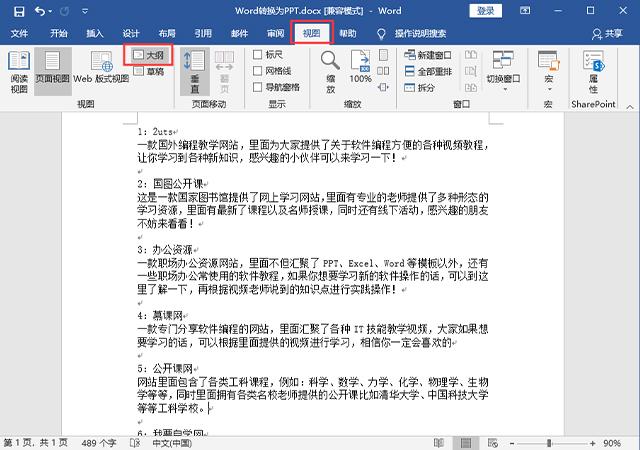Open the 宏 macros dropdown
The width and height of the screenshot is (640, 450).
549,71
